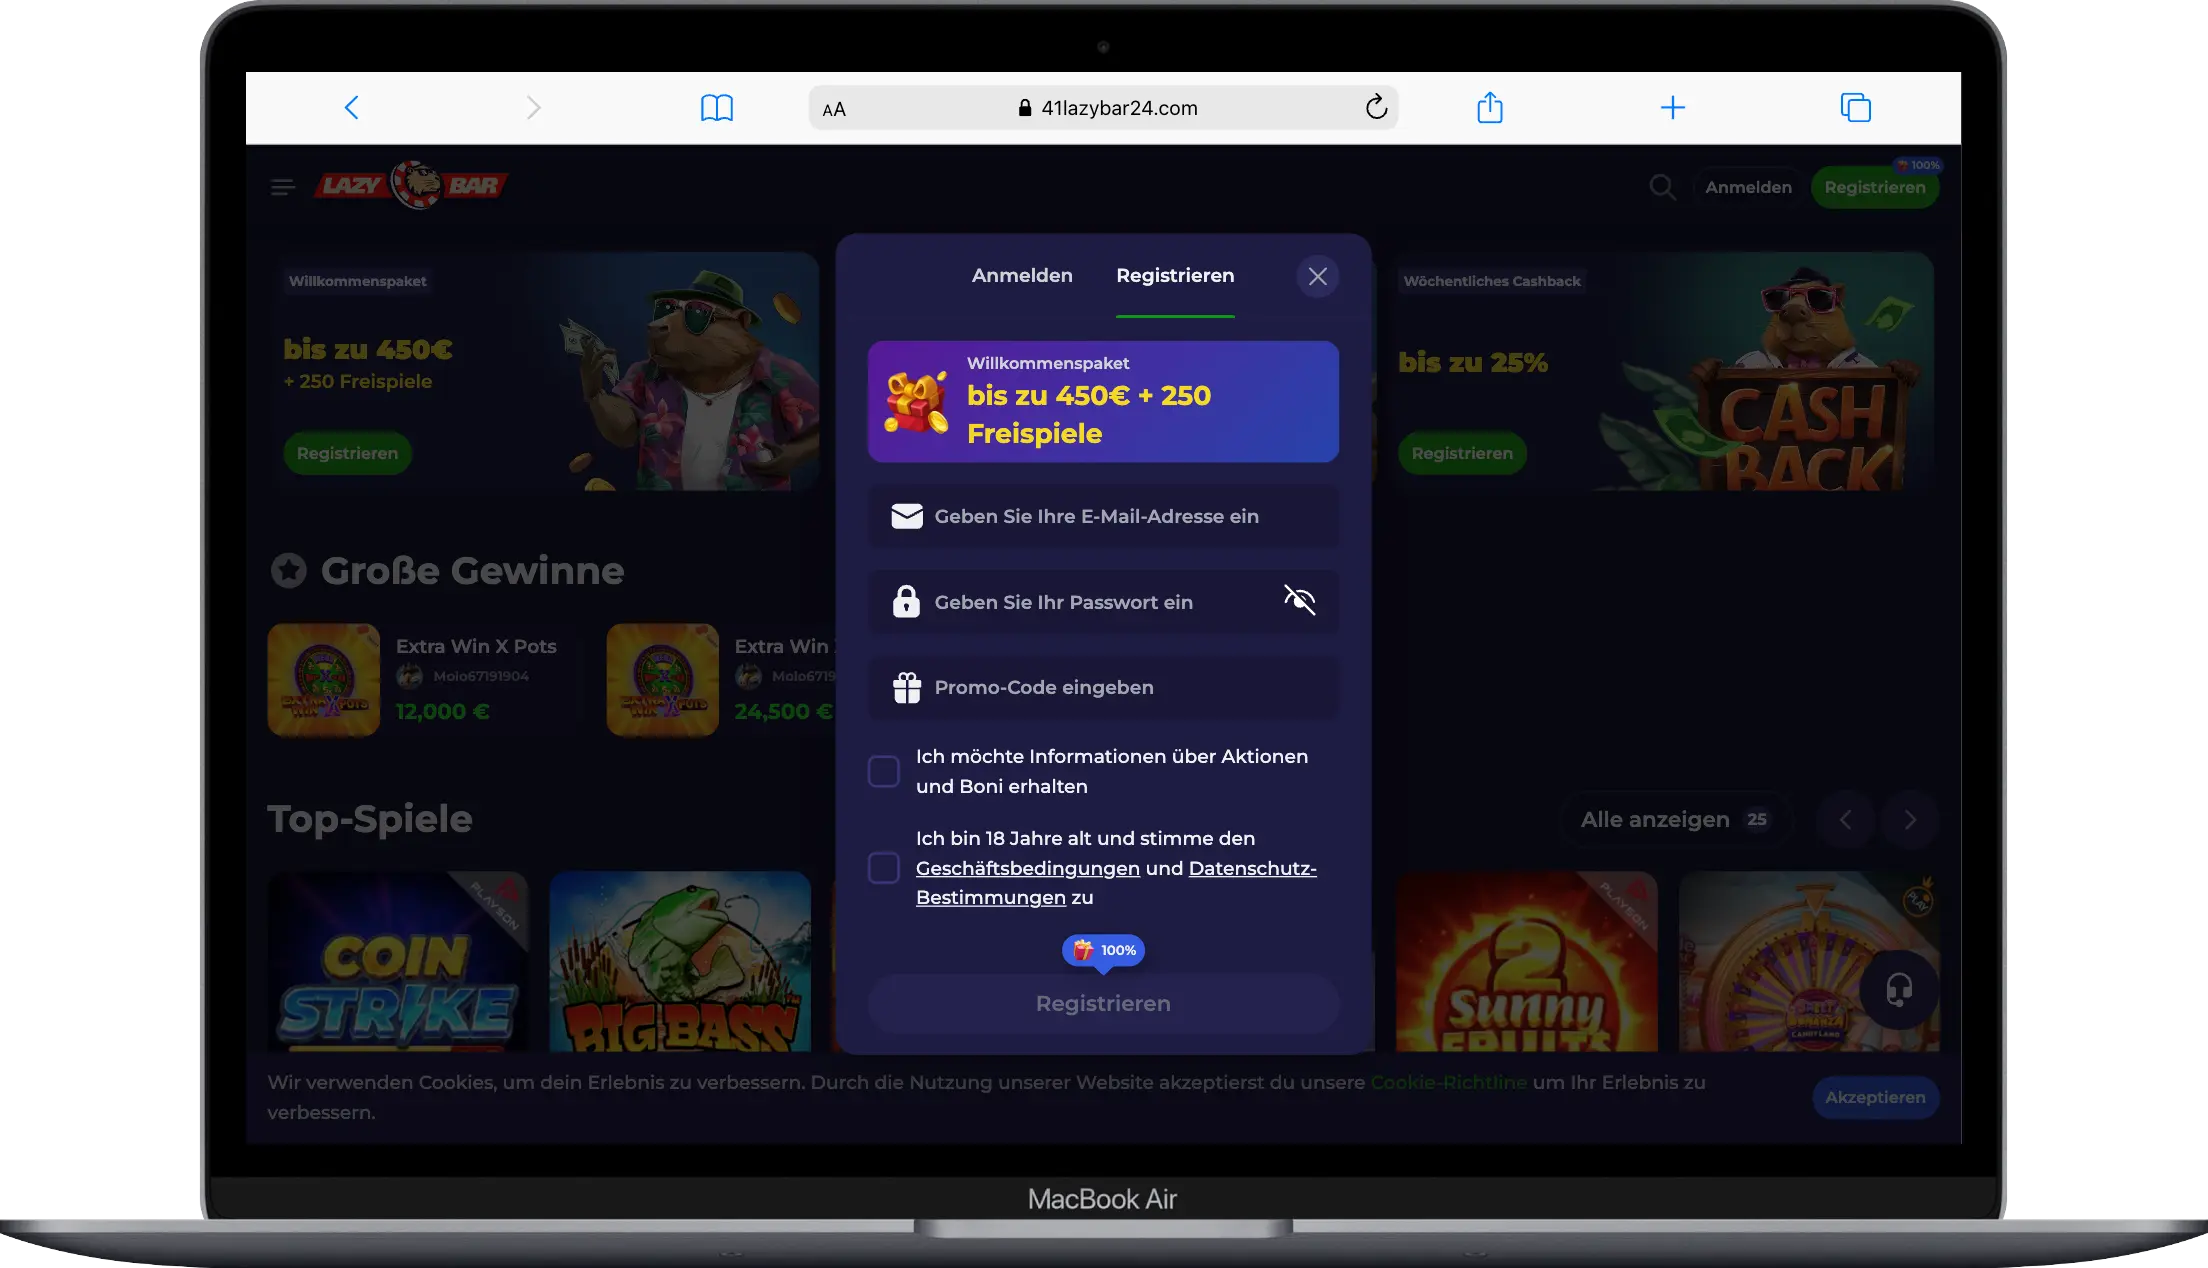
Task: Open the Geschäftsbedingungen link
Action: click(1027, 868)
